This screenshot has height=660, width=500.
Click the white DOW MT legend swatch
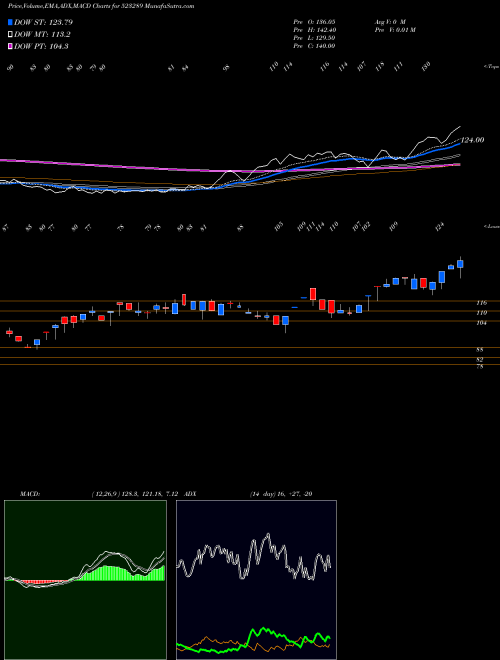(x=10, y=35)
